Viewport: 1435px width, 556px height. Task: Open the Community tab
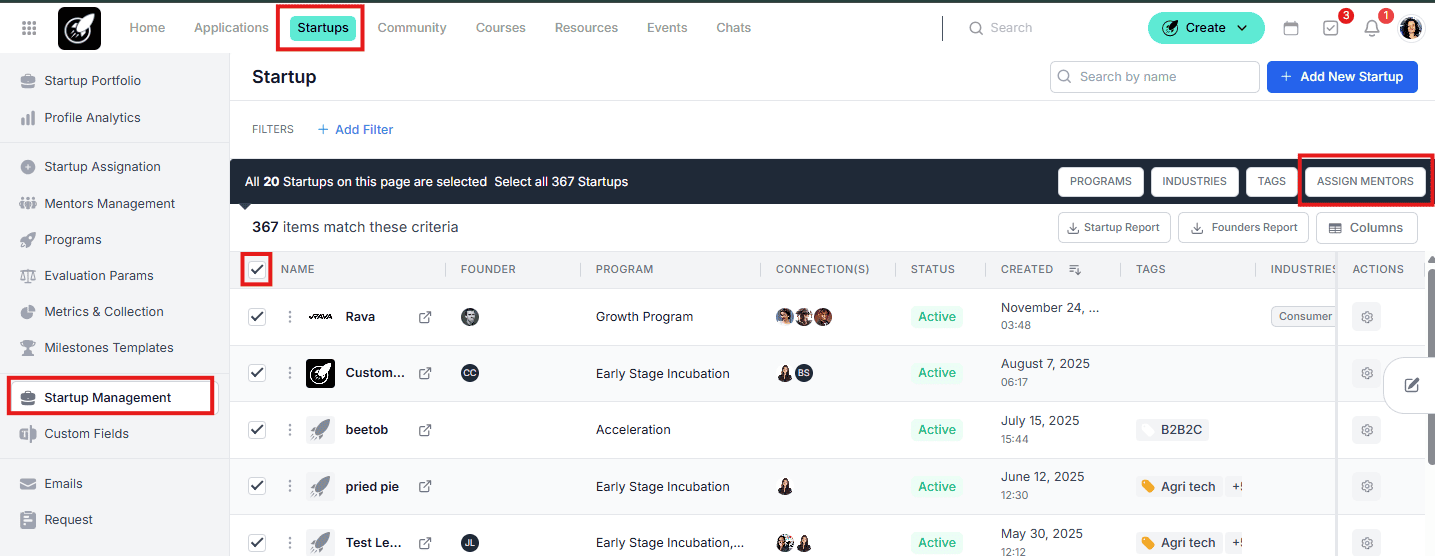pos(412,28)
